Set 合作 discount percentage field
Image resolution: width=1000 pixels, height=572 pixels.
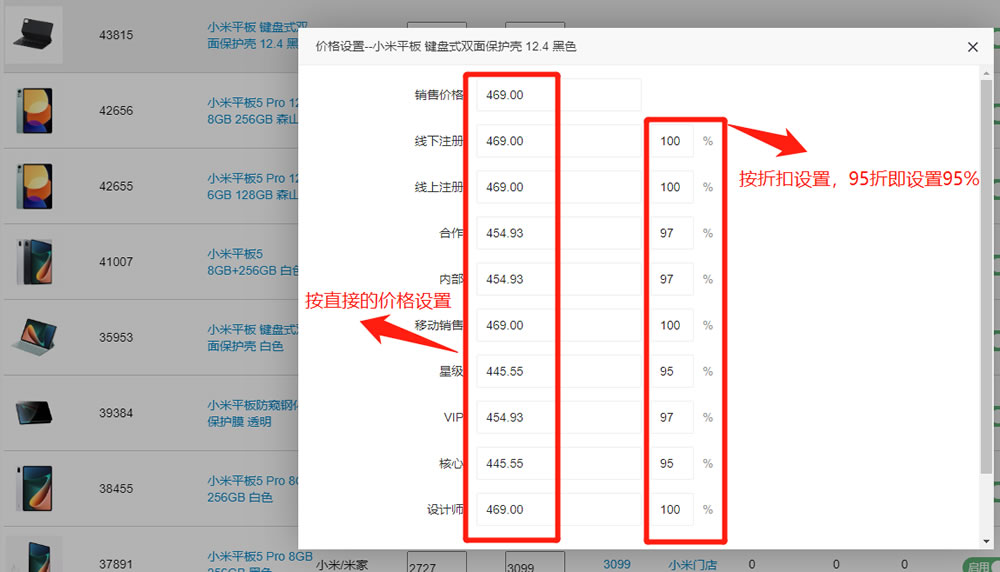[672, 233]
